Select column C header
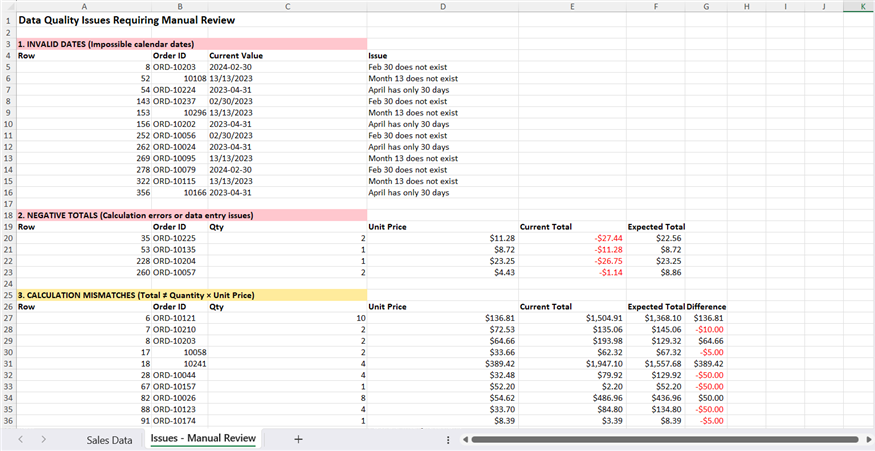The image size is (875, 451). click(x=287, y=7)
